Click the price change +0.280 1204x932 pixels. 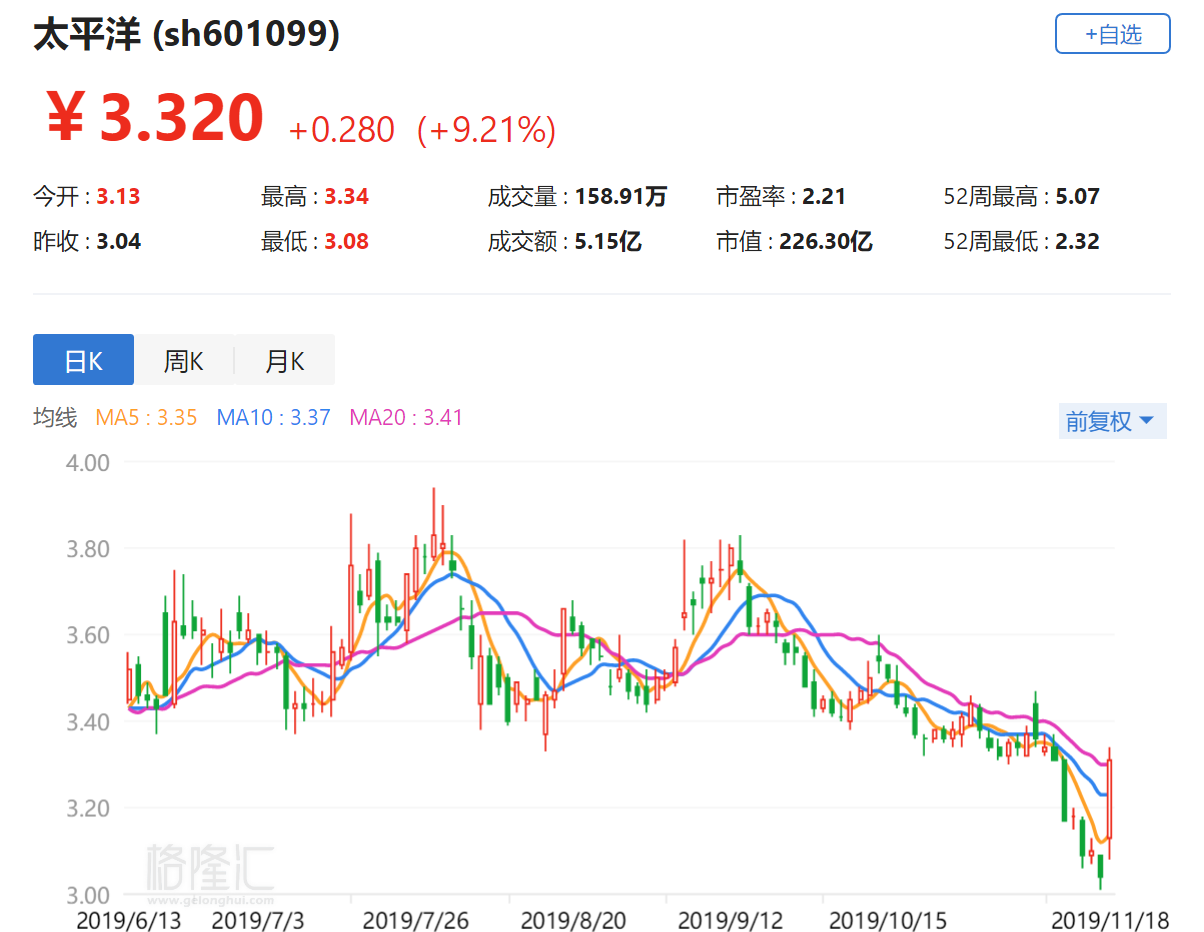click(x=342, y=129)
